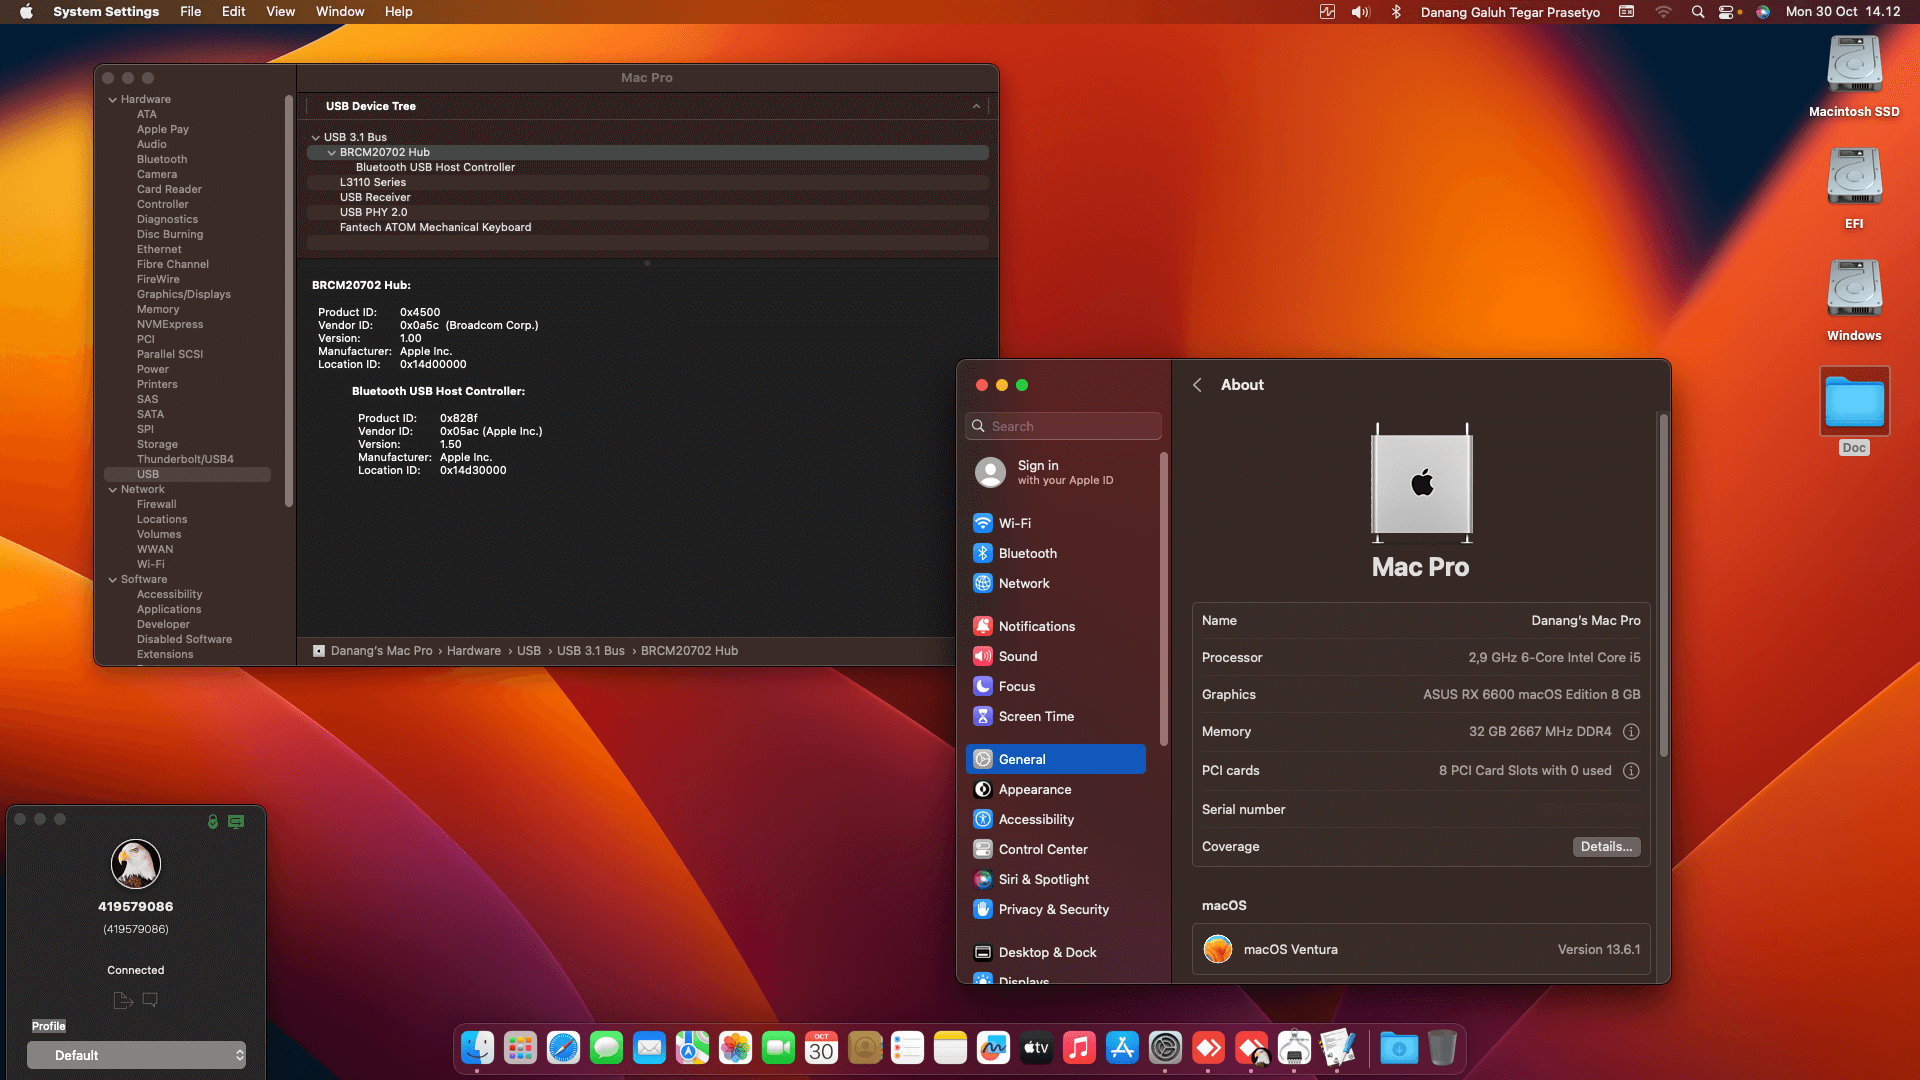
Task: Select Network in the settings sidebar
Action: (1056, 583)
